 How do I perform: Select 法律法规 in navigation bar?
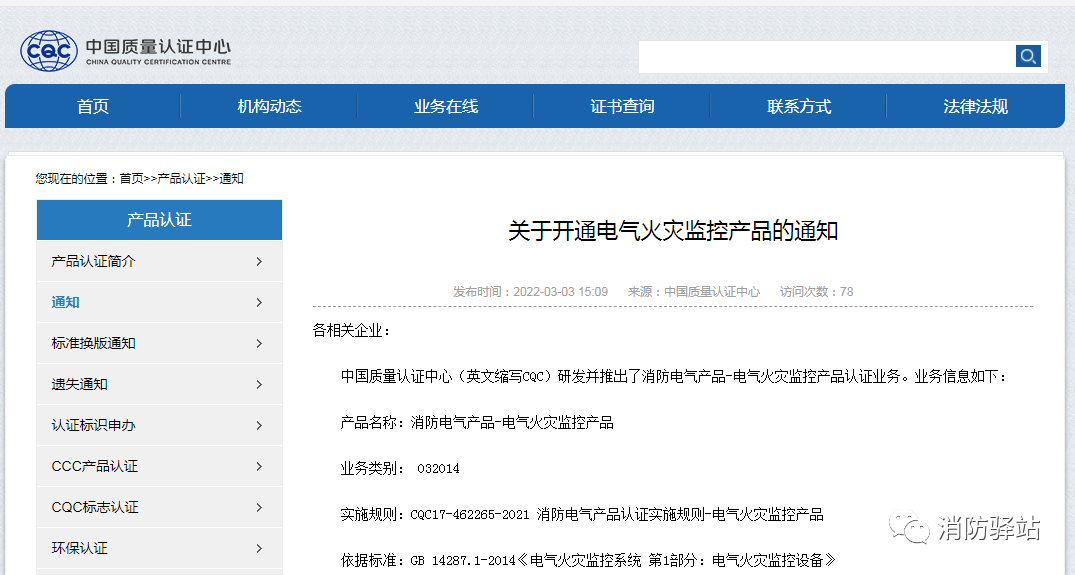pyautogui.click(x=975, y=107)
